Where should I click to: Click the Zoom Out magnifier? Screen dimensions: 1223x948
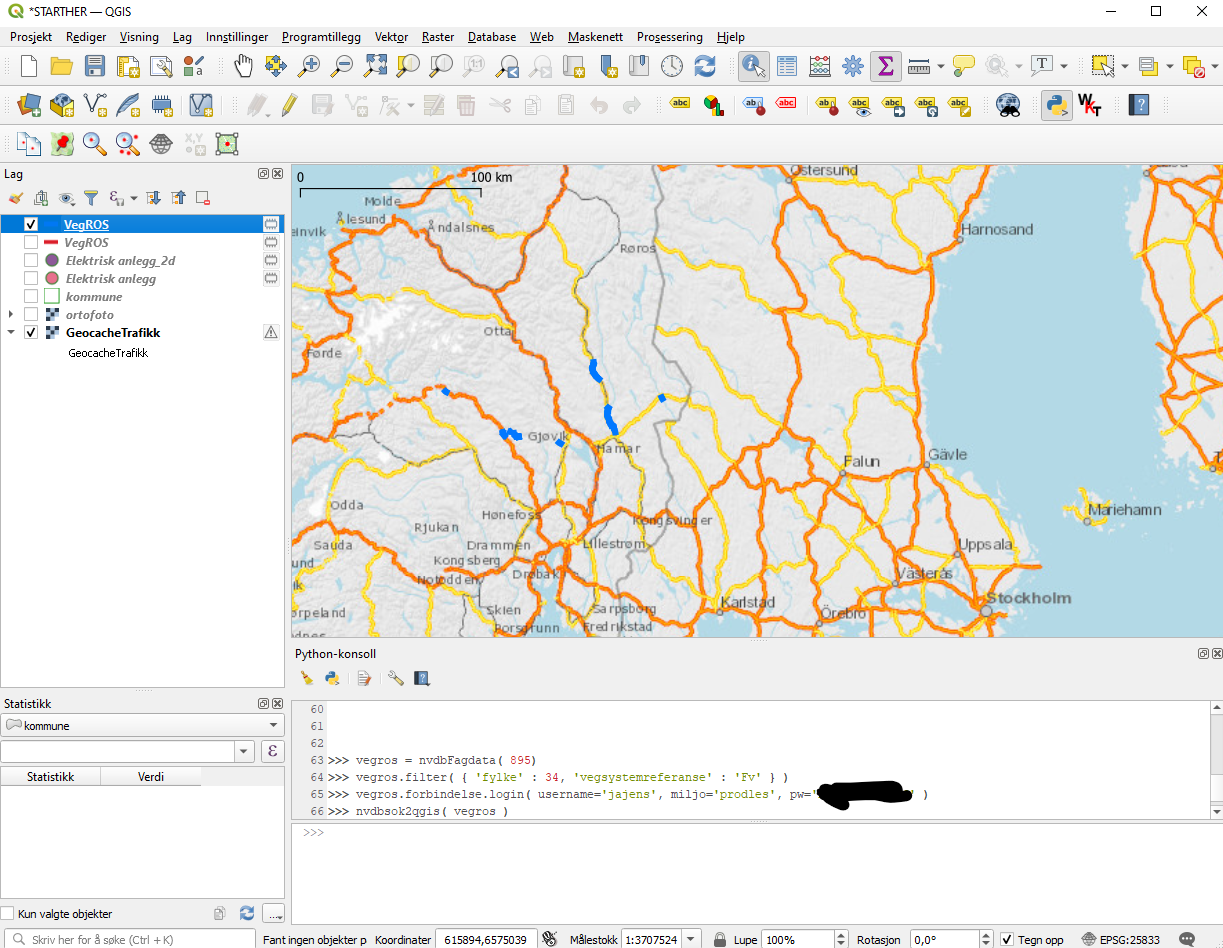[x=342, y=66]
